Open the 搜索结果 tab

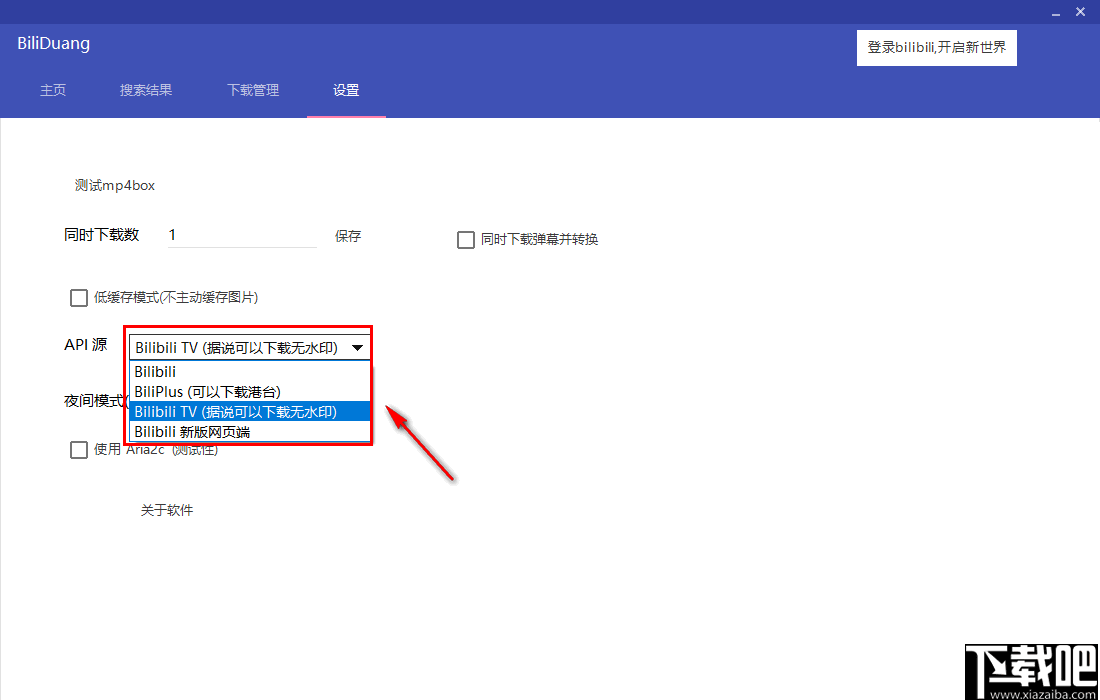point(146,90)
